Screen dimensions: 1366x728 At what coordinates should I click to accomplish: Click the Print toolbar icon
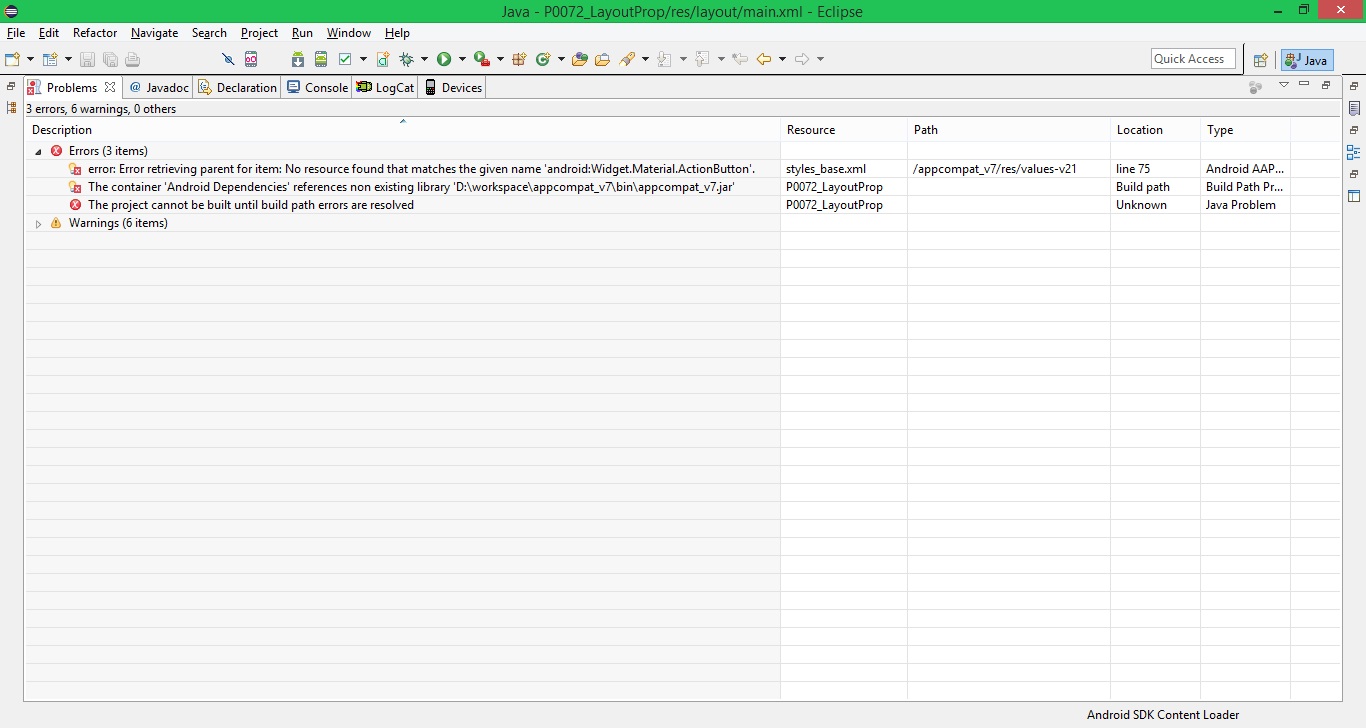[x=132, y=59]
